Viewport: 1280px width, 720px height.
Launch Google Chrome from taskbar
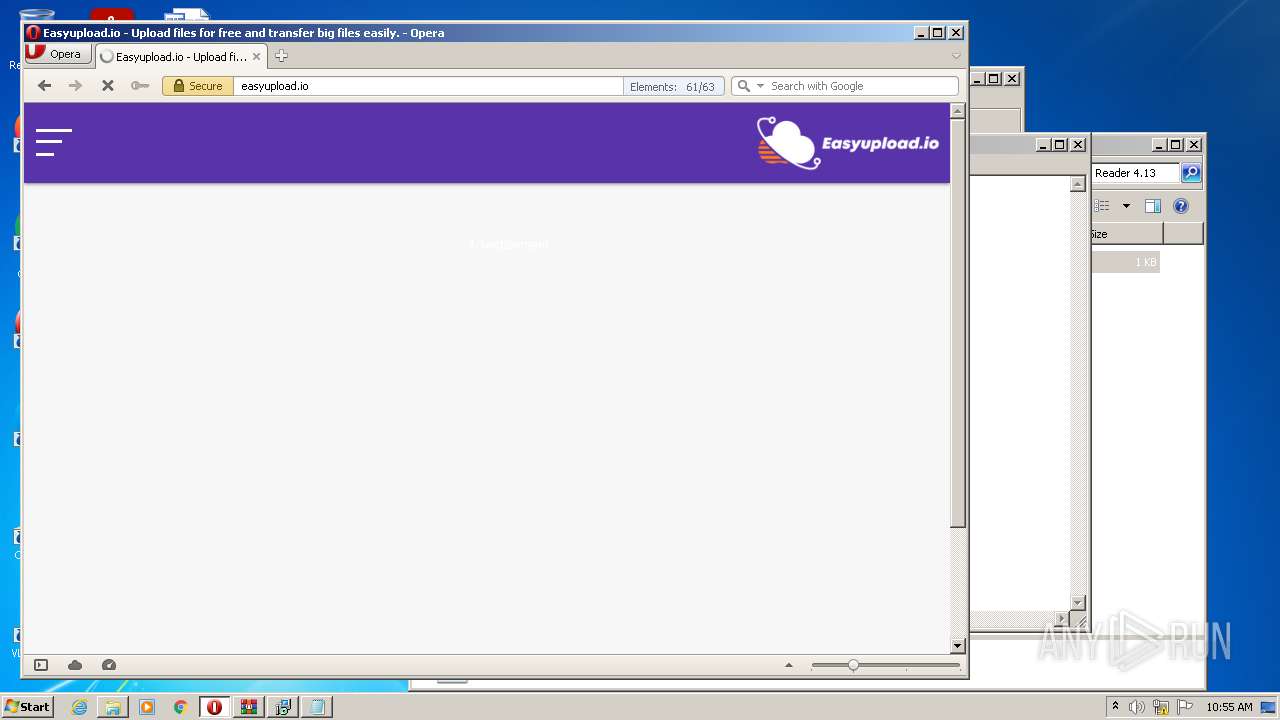point(181,707)
